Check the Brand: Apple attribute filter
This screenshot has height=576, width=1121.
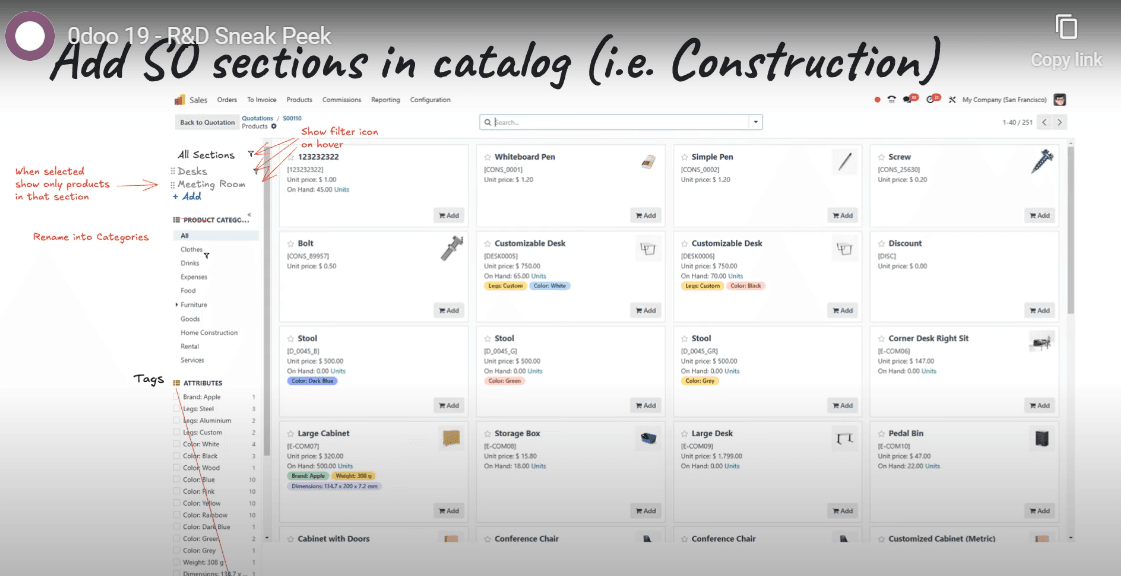pos(178,397)
